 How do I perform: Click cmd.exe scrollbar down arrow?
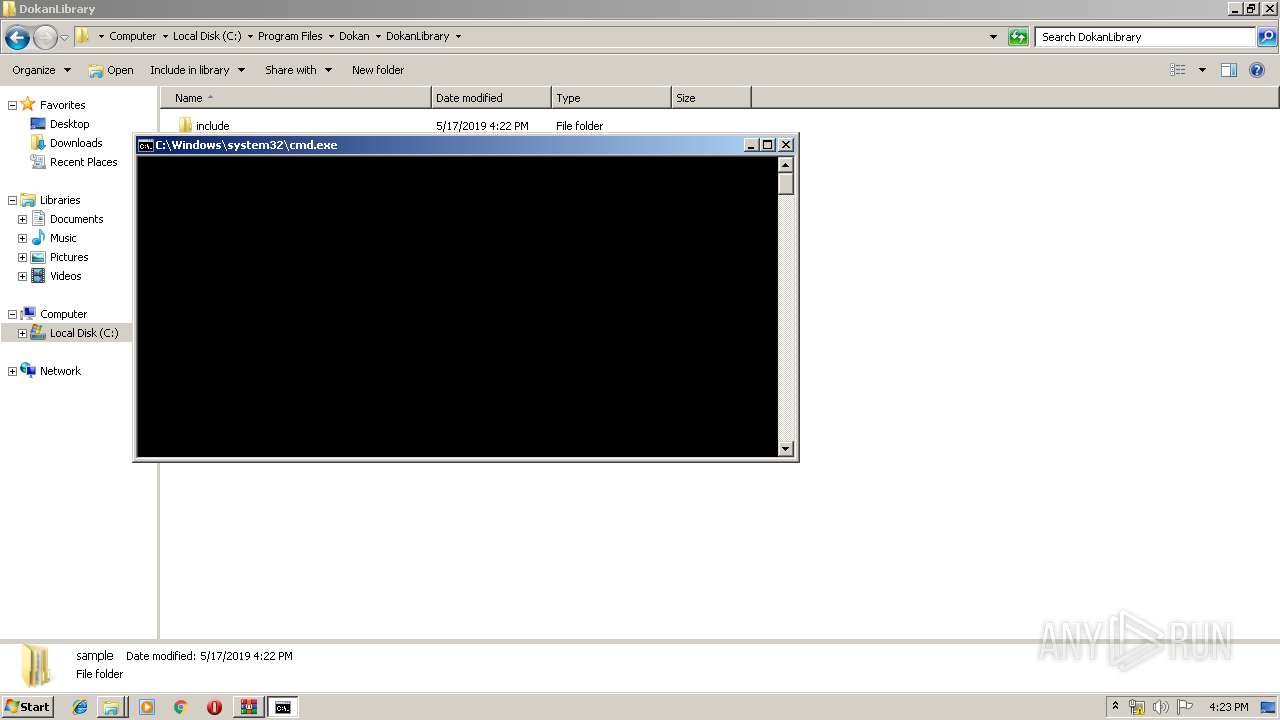785,449
